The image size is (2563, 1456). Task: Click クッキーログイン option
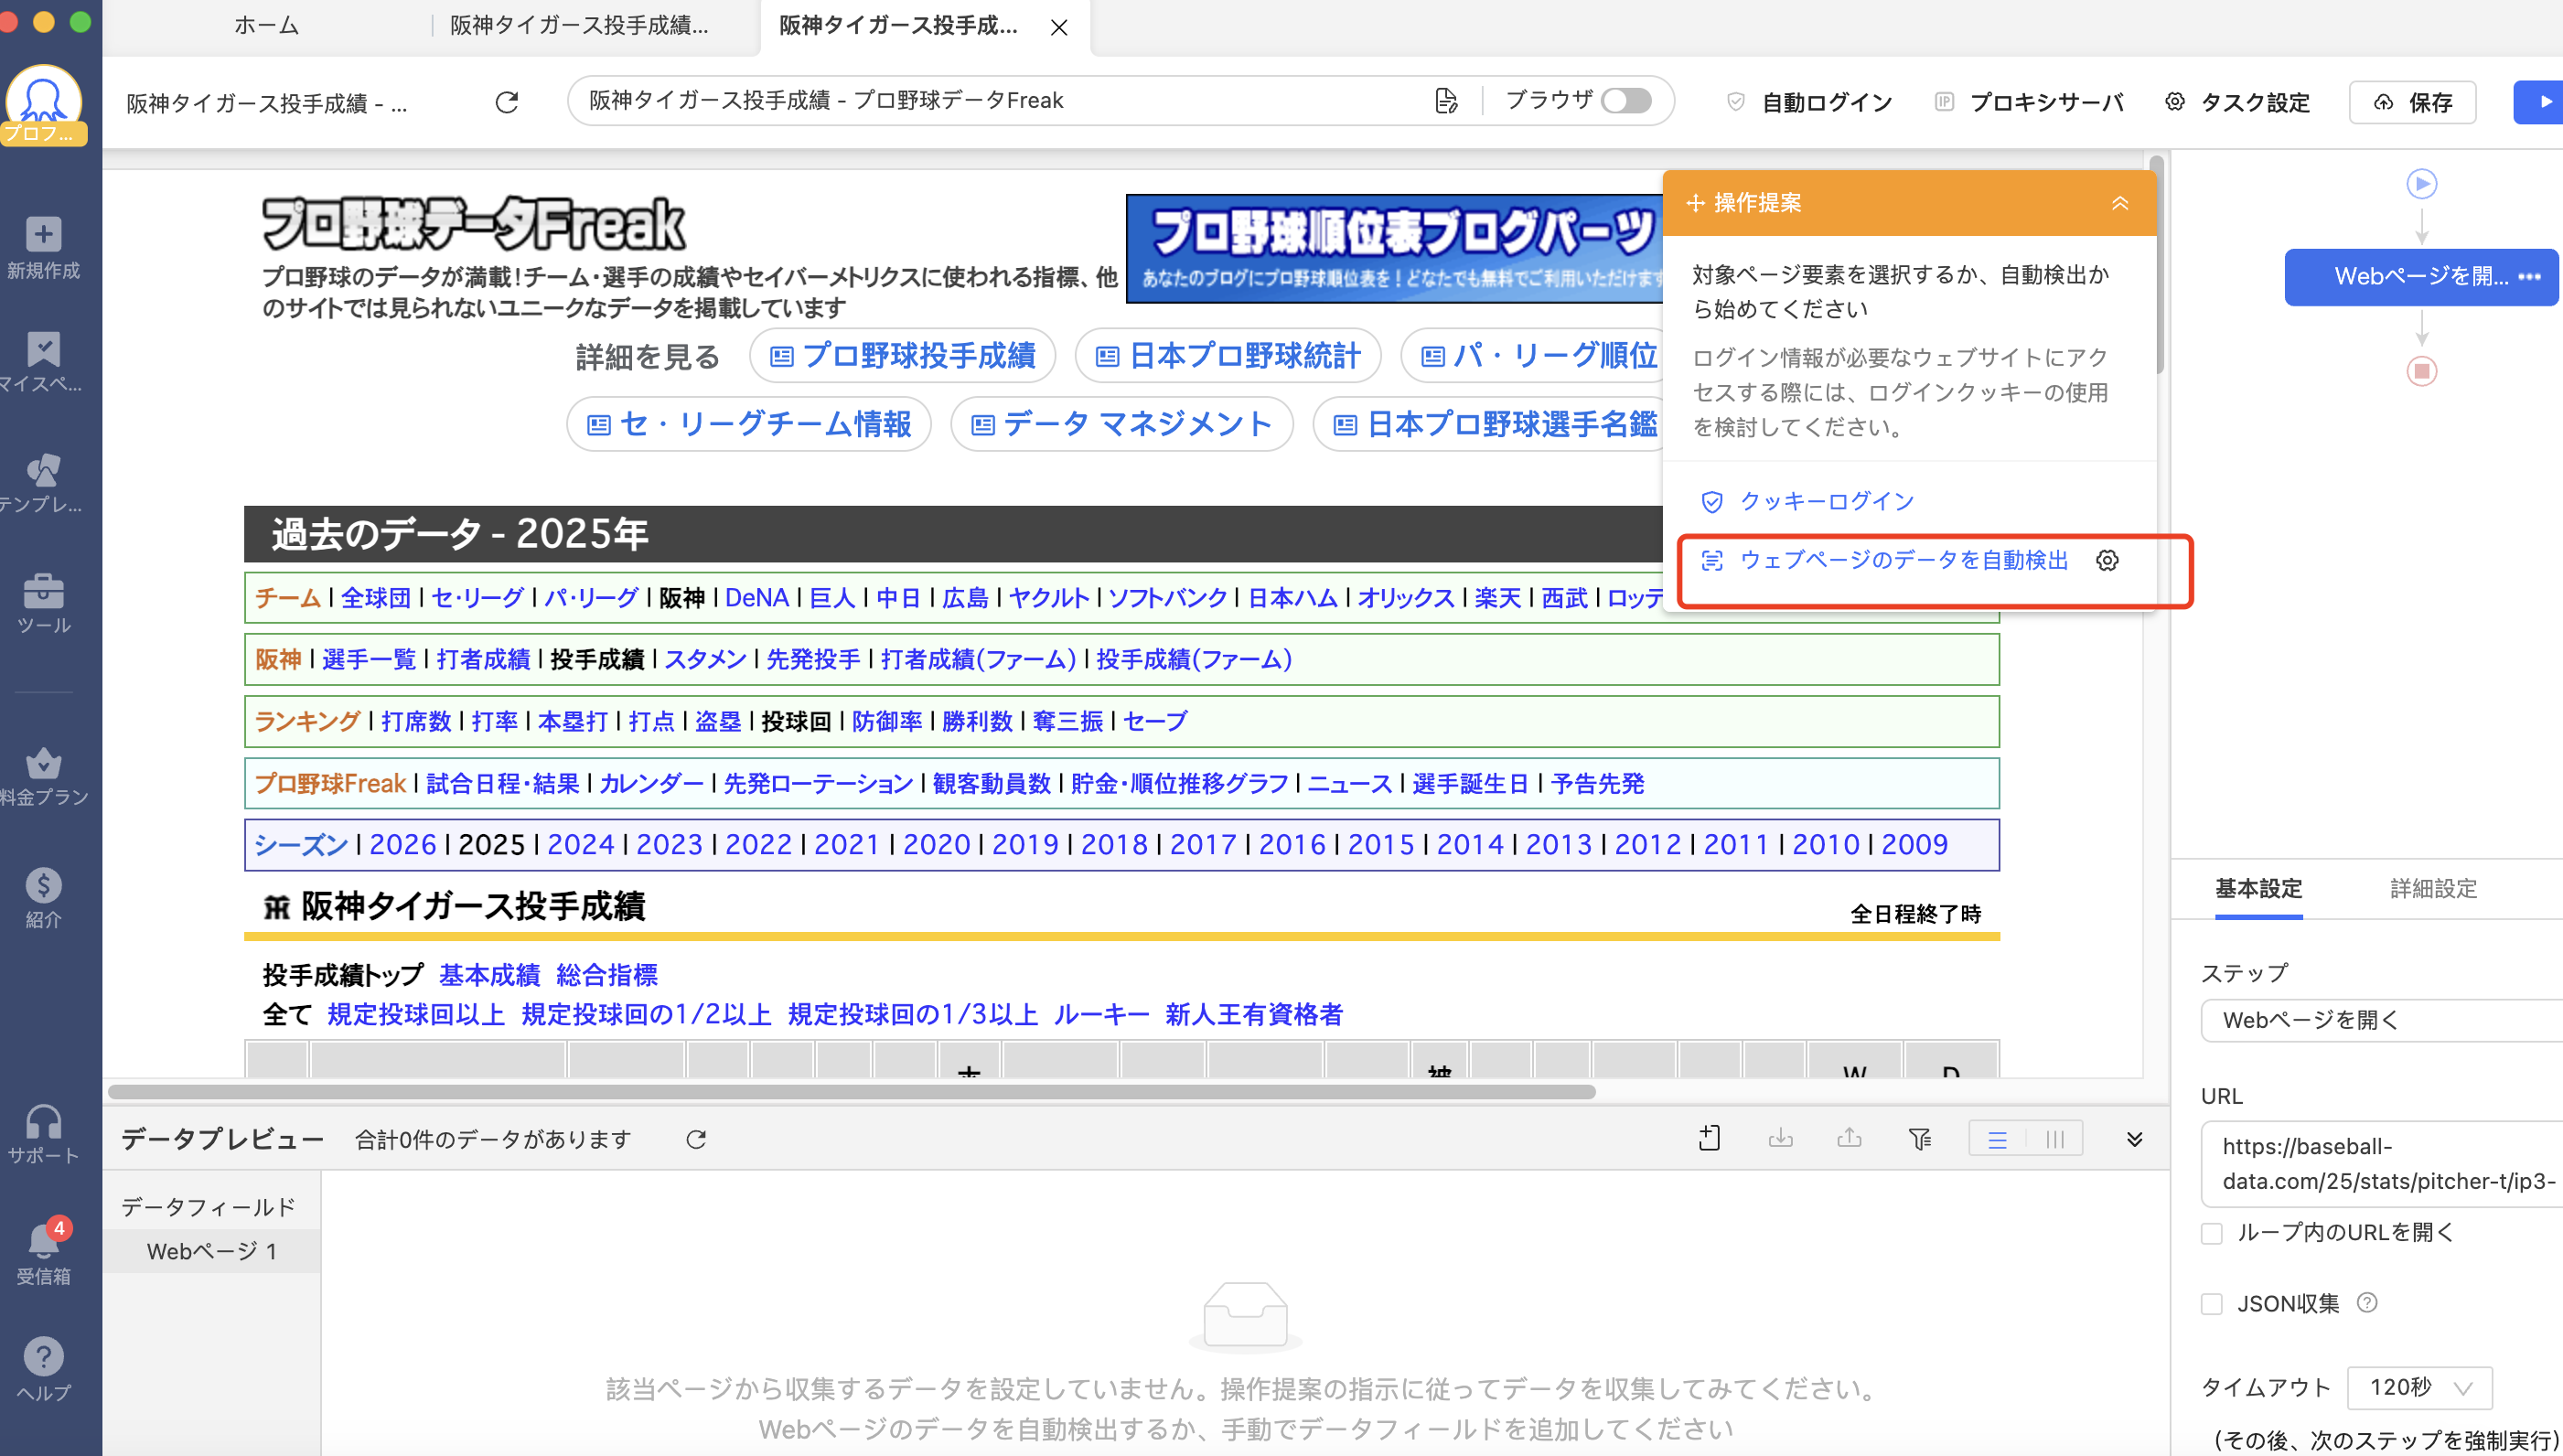pos(1807,501)
